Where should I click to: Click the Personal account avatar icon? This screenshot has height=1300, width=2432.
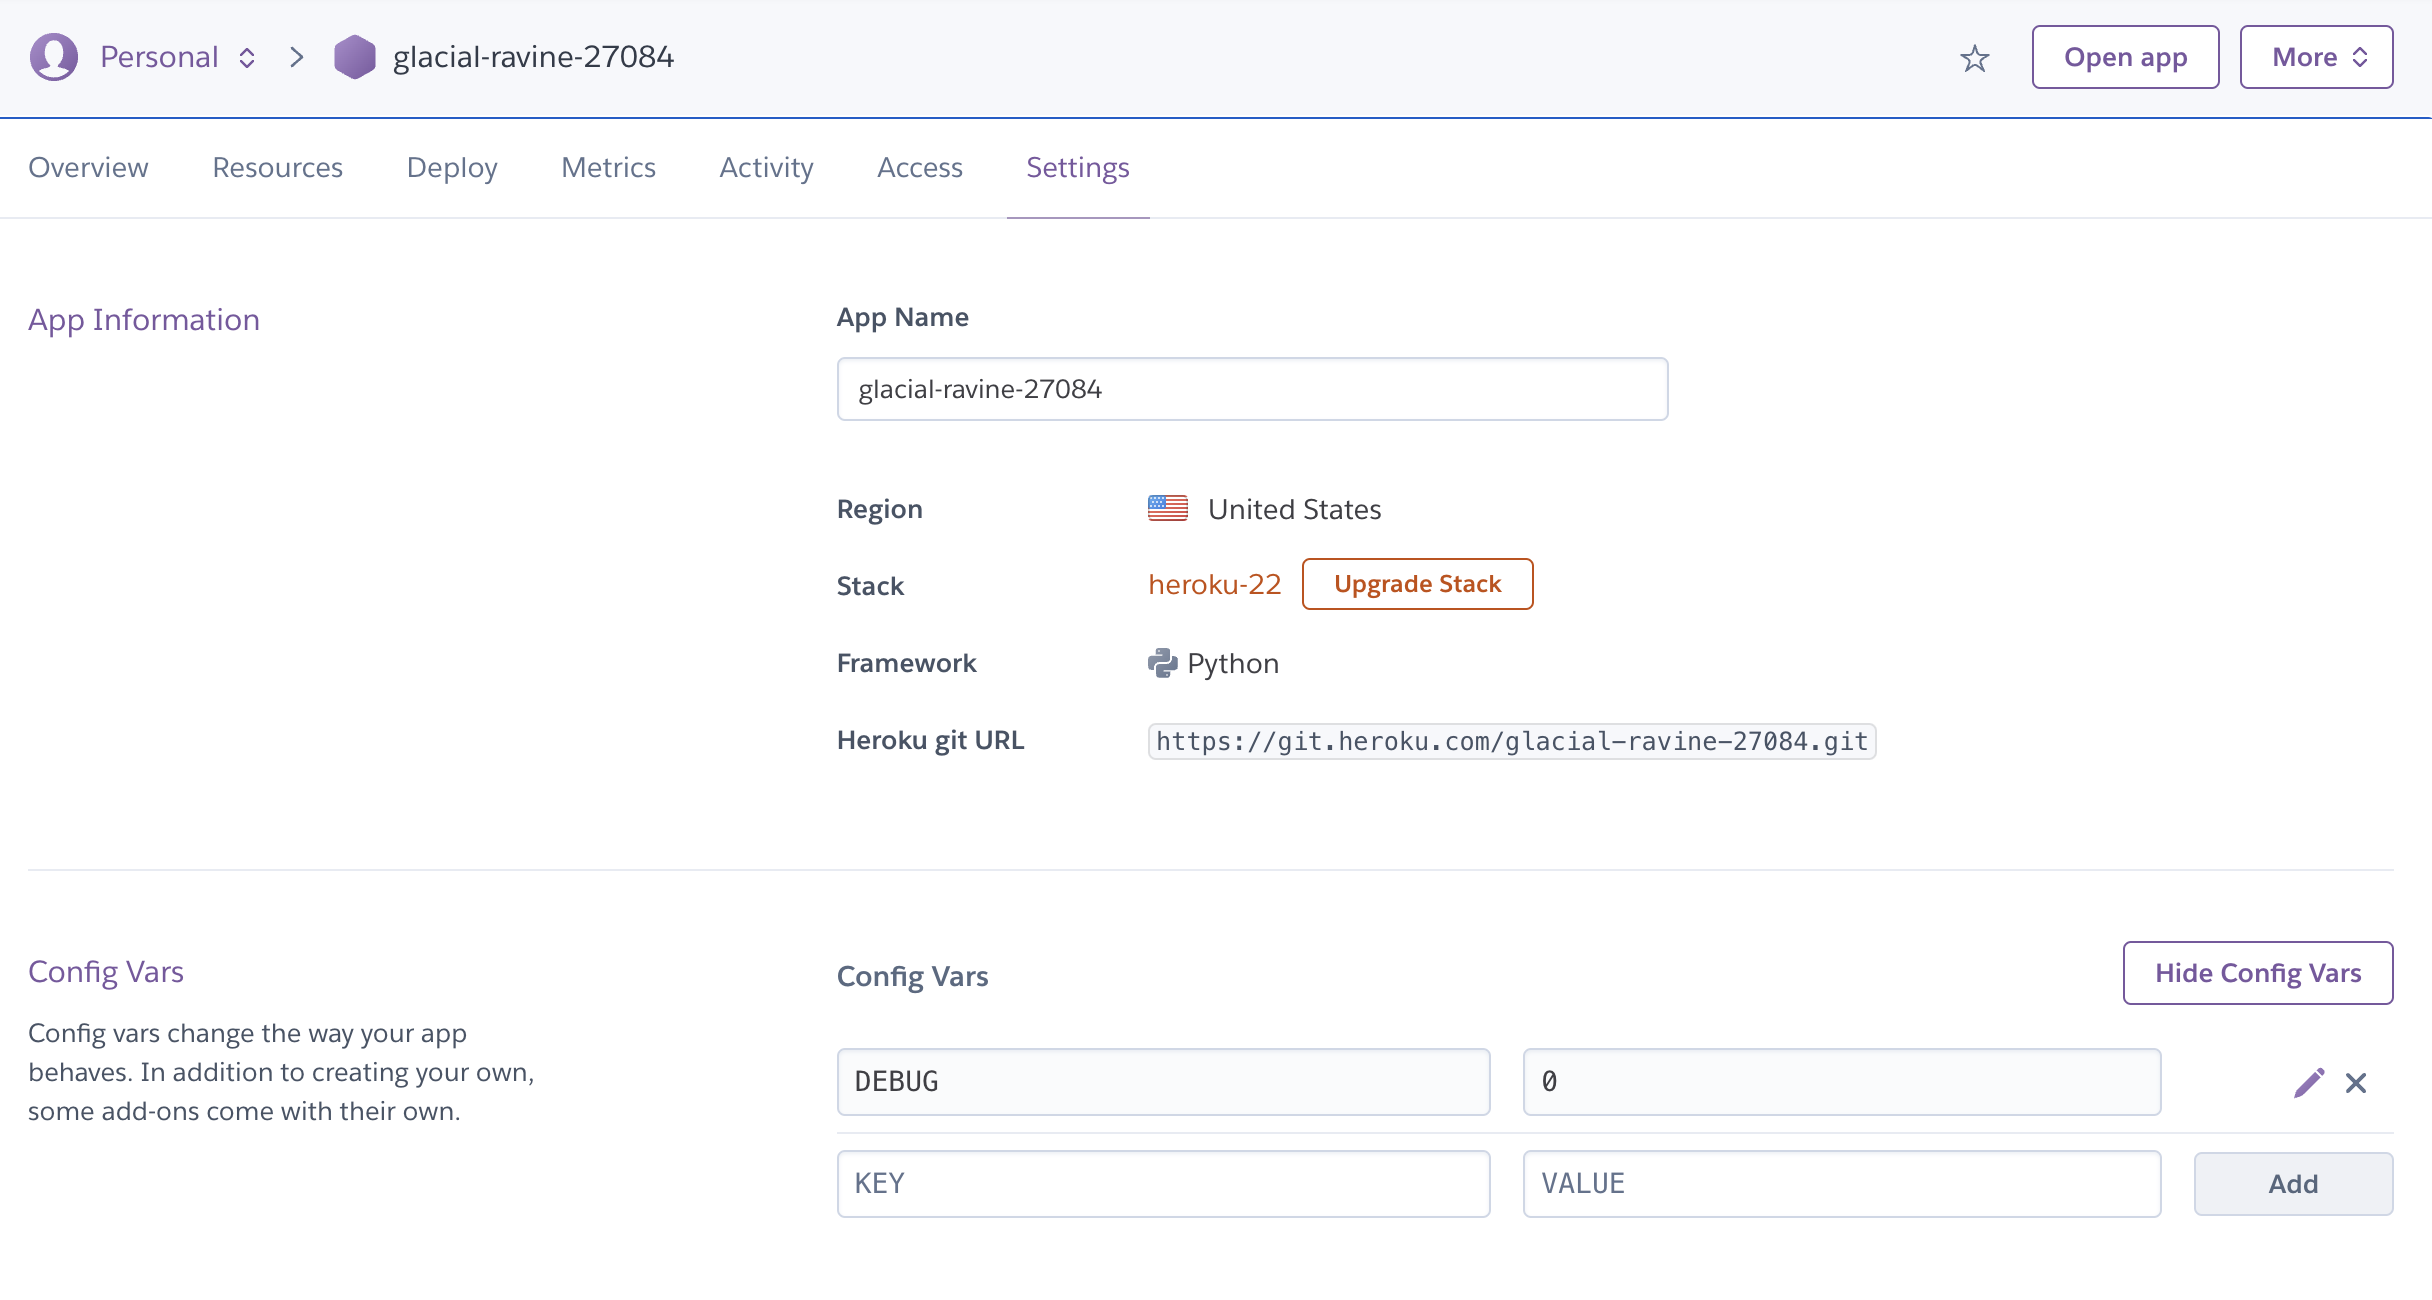54,57
